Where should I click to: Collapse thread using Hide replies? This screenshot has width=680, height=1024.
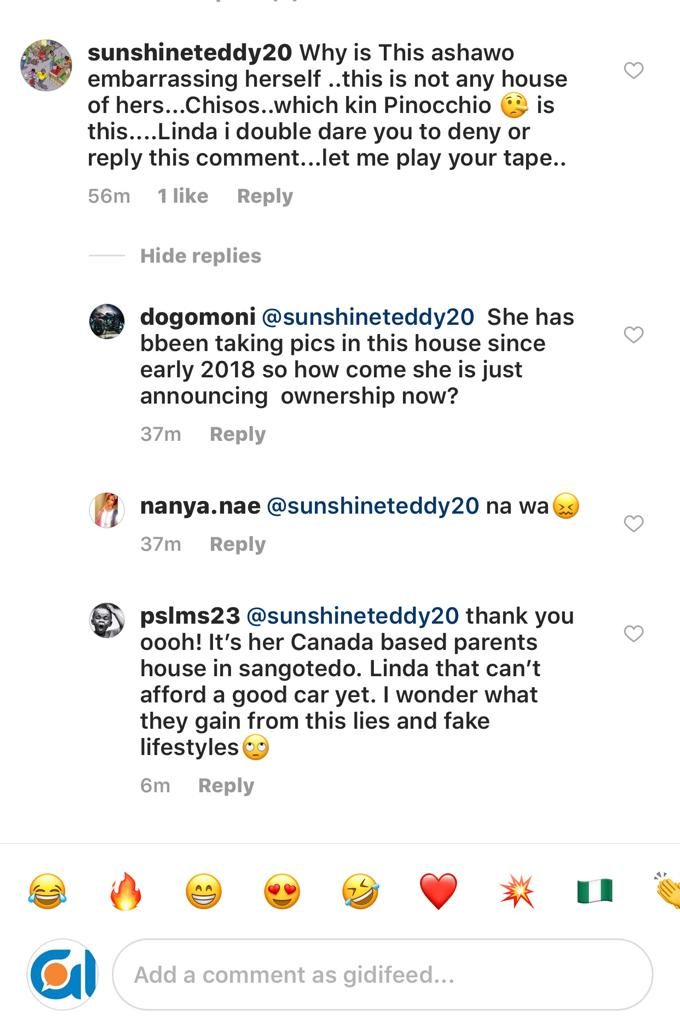200,256
